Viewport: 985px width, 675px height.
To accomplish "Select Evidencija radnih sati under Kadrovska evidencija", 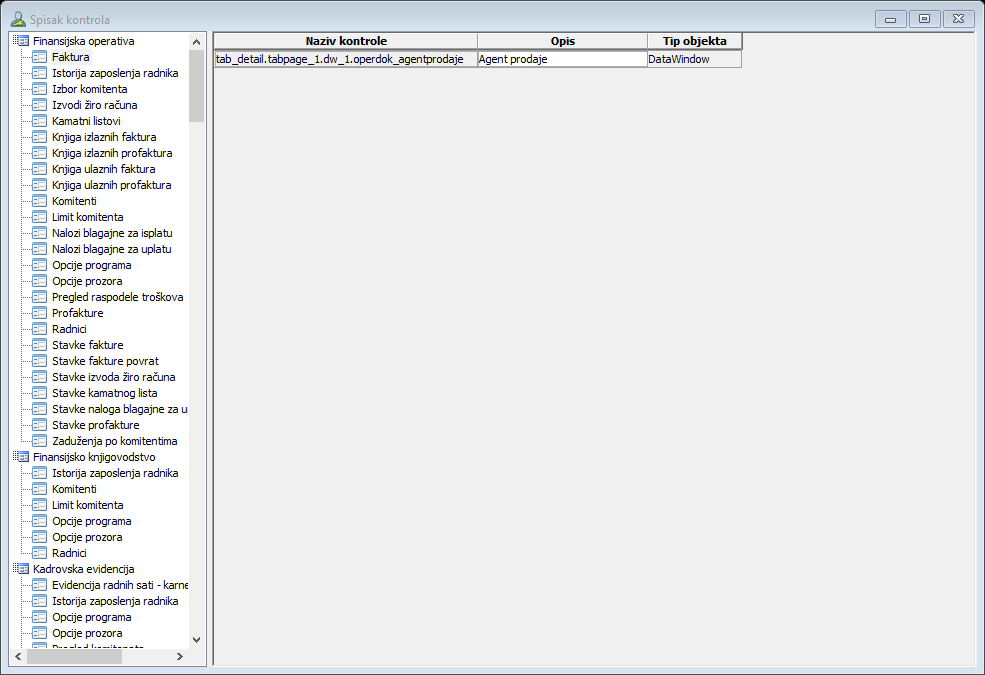I will 119,585.
